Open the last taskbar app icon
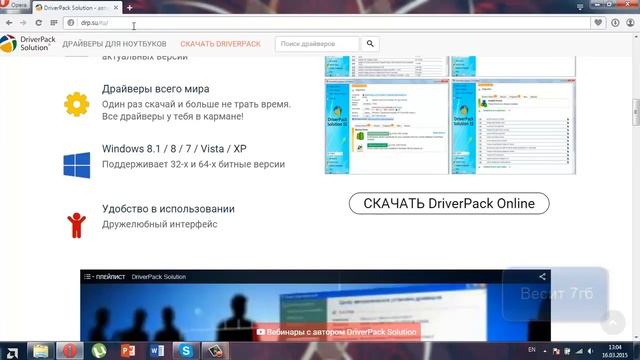Screen dimensions: 640x360 coord(215,351)
